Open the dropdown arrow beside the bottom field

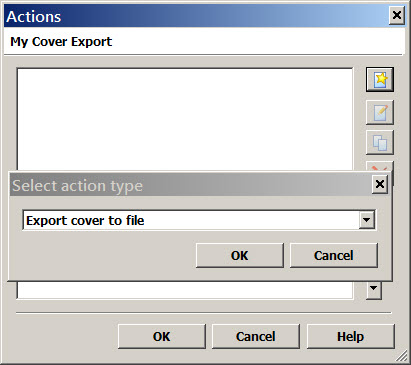point(374,290)
